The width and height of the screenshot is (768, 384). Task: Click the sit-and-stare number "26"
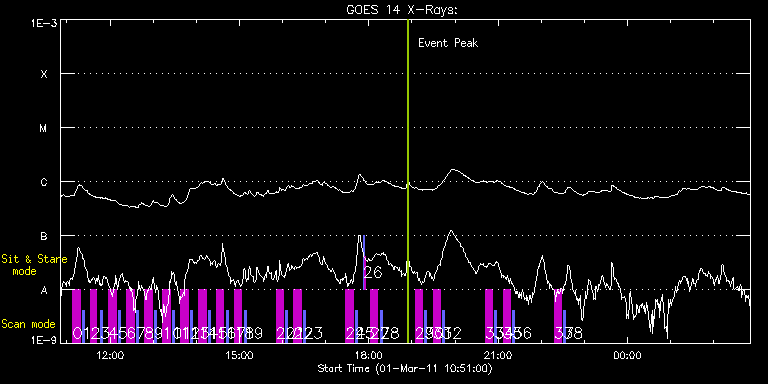372,273
